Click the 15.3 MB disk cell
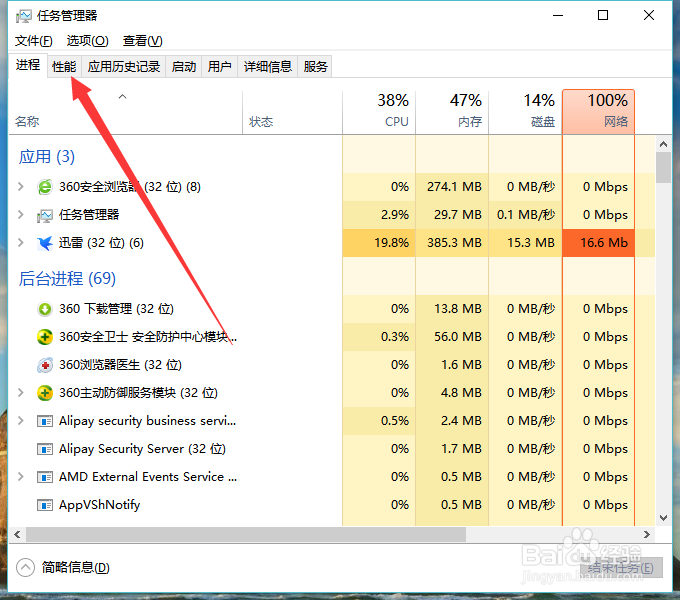The image size is (680, 600). click(525, 243)
